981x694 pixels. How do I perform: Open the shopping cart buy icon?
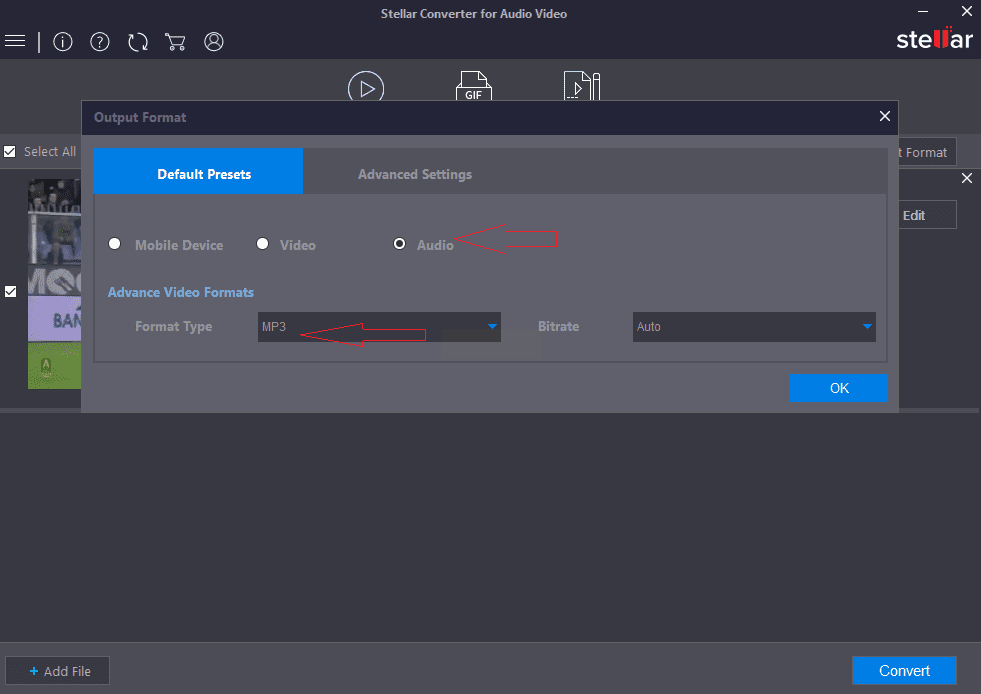click(x=176, y=42)
